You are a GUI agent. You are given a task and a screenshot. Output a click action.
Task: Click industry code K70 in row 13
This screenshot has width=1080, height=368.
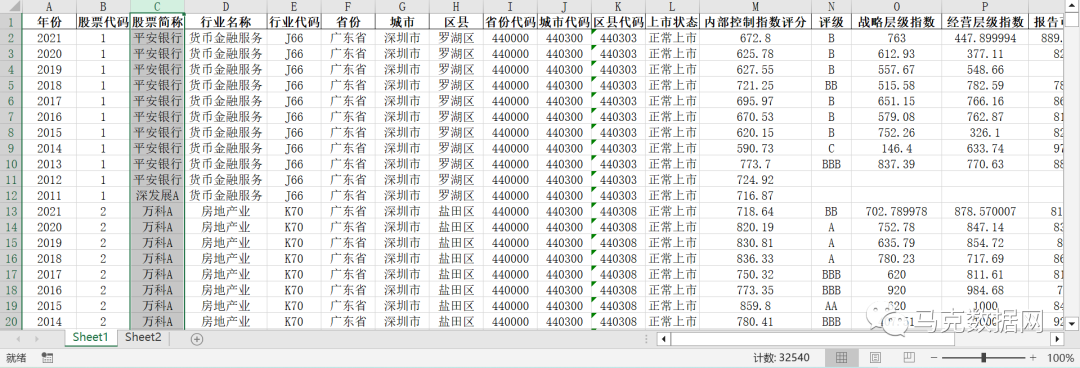point(294,212)
